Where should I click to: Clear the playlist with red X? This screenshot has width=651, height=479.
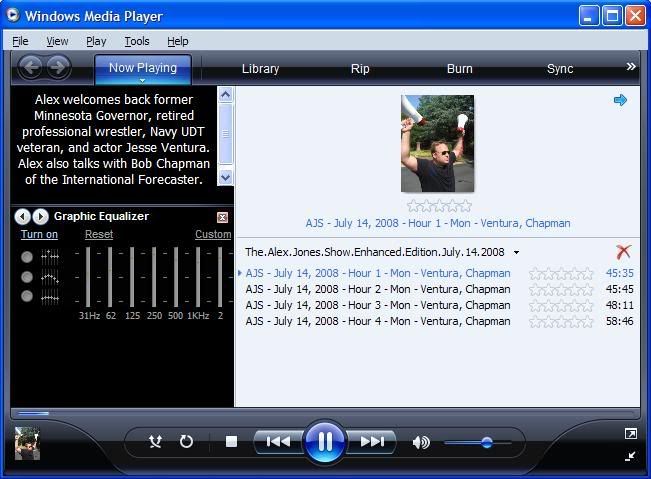pos(623,252)
